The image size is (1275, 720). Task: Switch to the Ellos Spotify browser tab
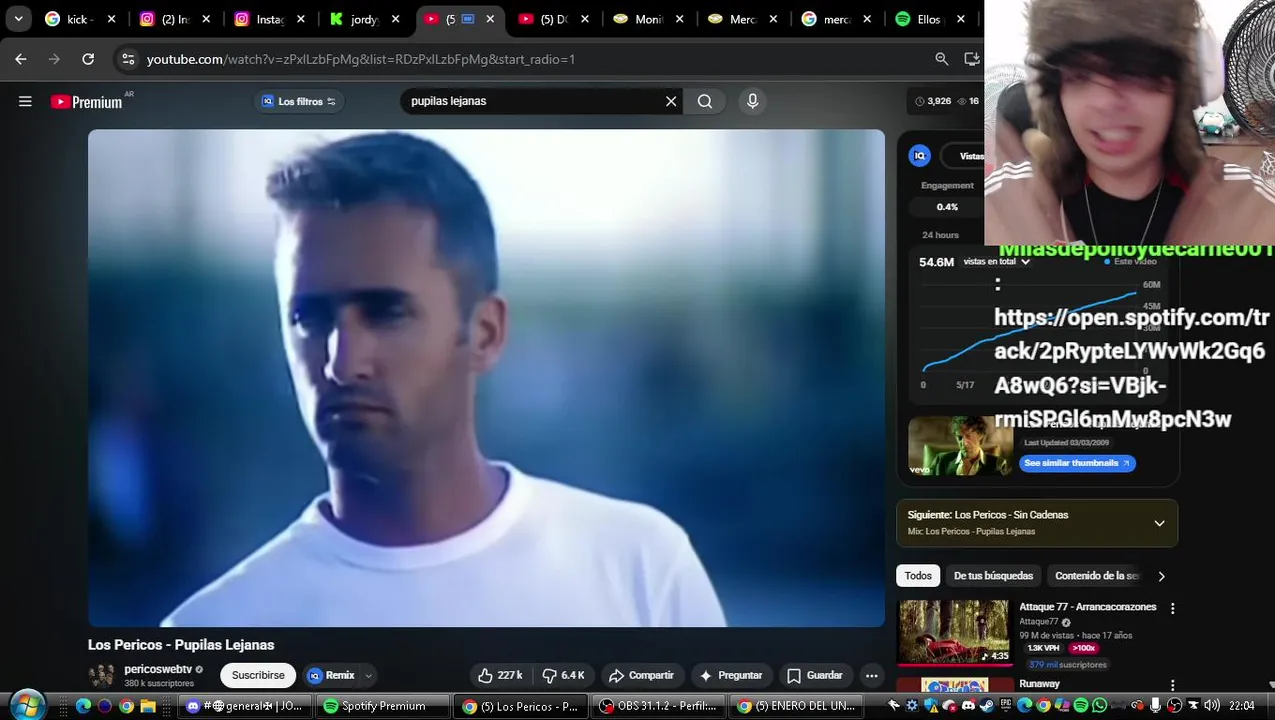(x=930, y=19)
